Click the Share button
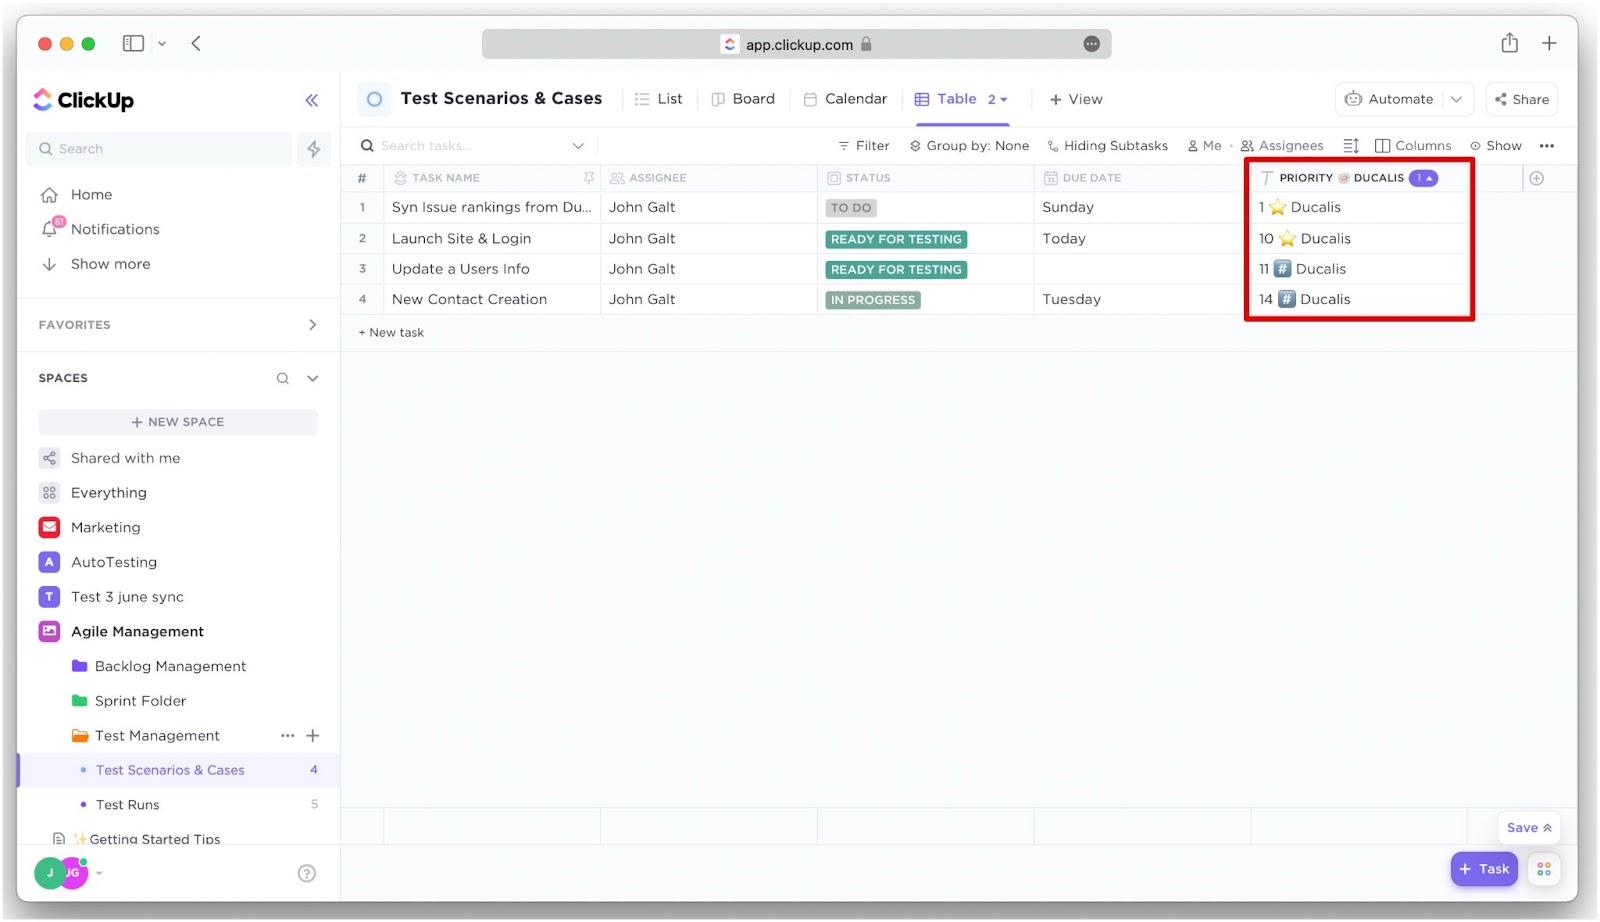This screenshot has width=1600, height=922. (1521, 99)
